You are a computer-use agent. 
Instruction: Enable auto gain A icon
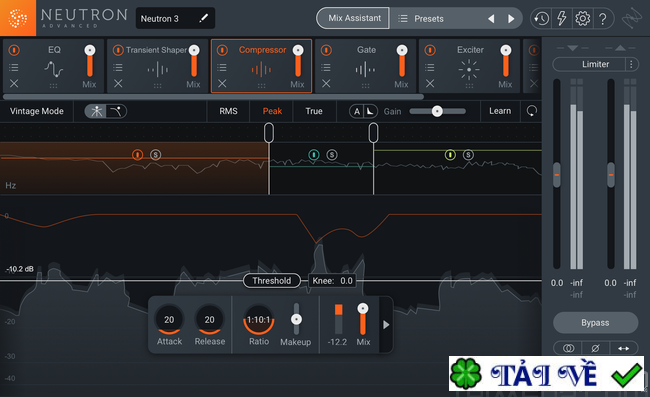[357, 111]
